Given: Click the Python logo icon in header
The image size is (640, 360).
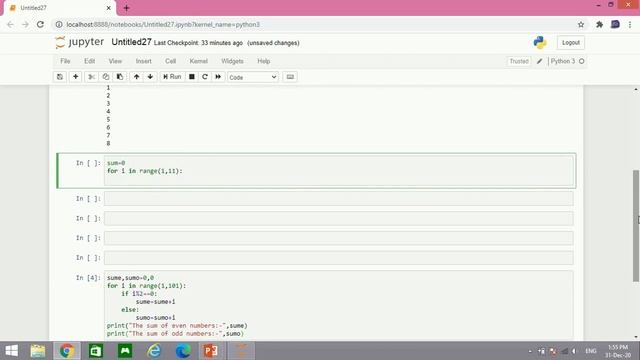Looking at the screenshot, I should point(540,42).
